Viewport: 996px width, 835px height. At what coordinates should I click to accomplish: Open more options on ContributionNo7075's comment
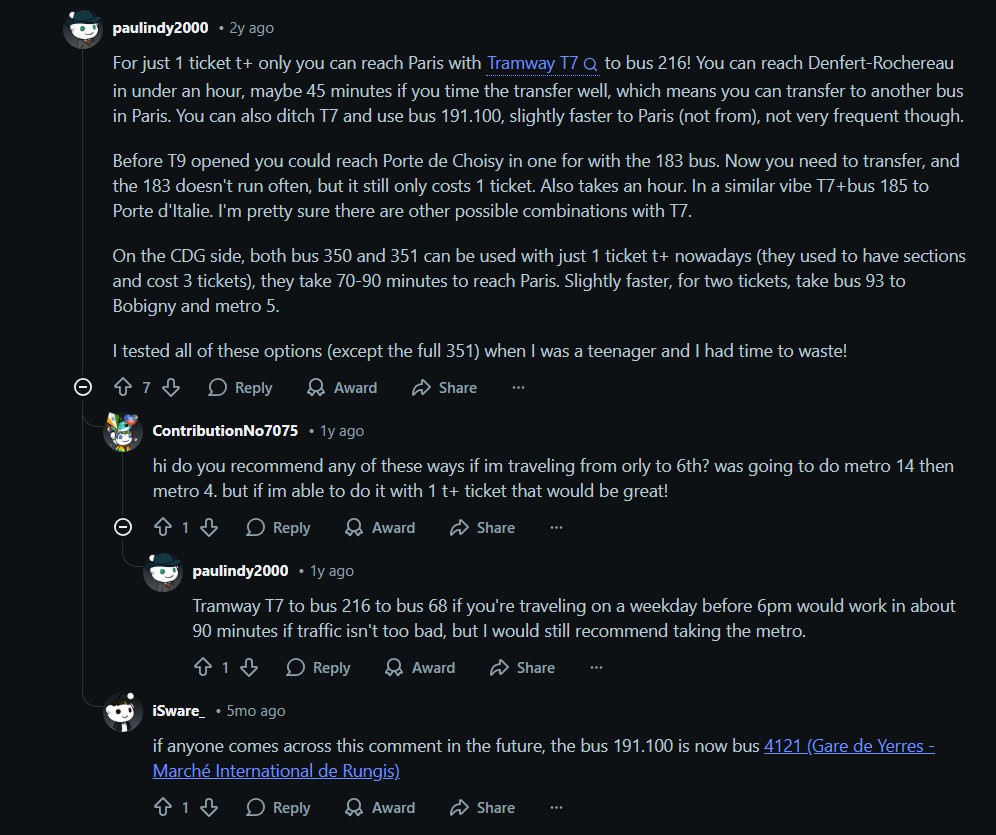(x=556, y=527)
